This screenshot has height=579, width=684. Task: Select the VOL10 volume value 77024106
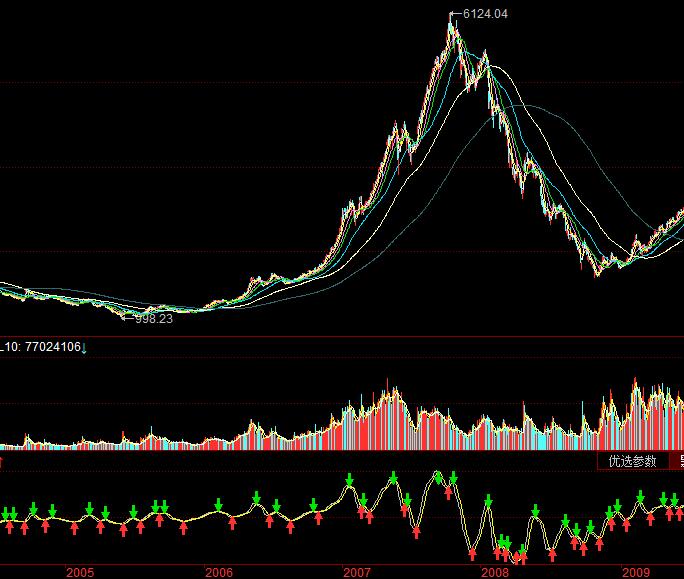[x=53, y=347]
